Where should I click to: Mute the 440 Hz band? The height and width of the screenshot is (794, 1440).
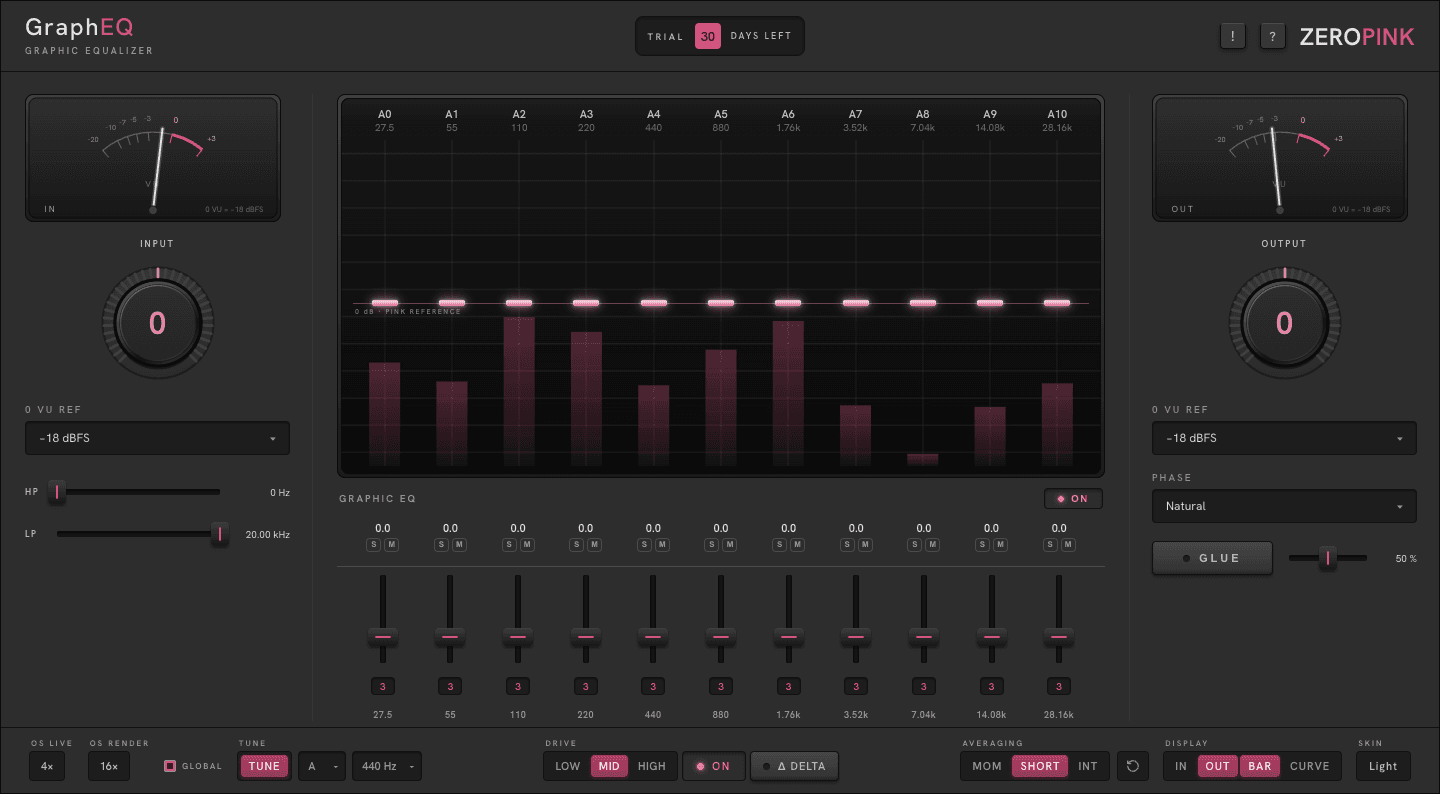click(662, 545)
